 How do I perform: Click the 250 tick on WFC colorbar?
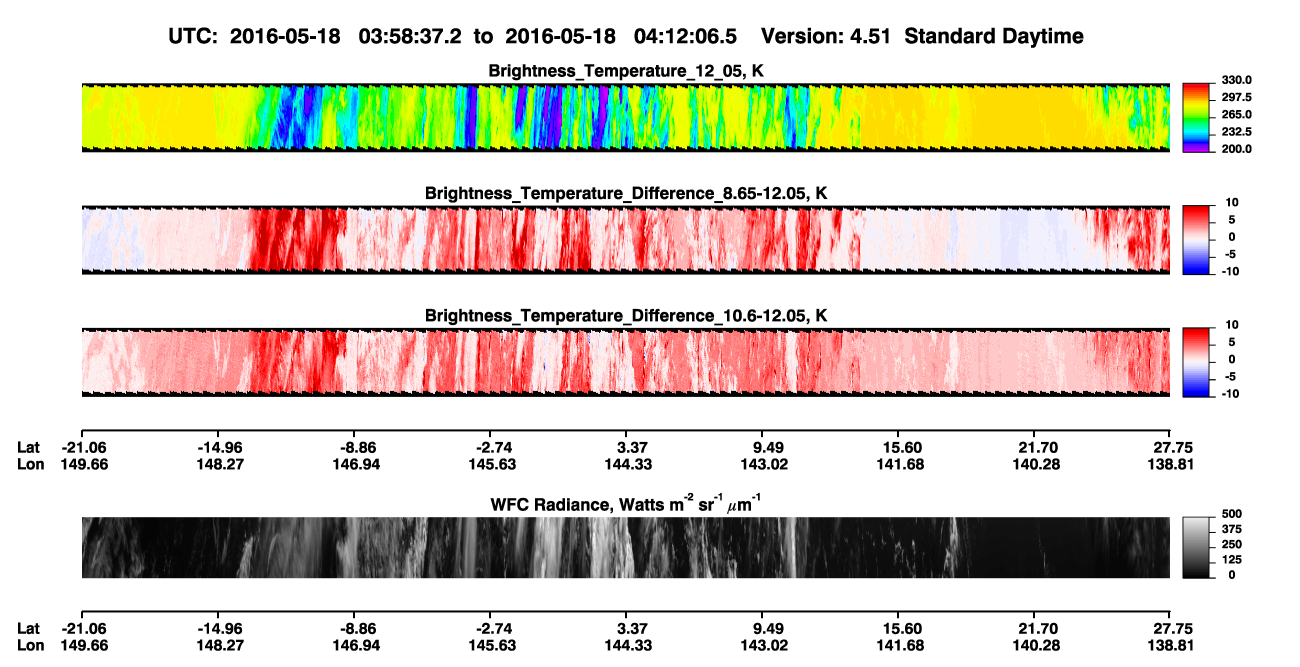(1231, 544)
